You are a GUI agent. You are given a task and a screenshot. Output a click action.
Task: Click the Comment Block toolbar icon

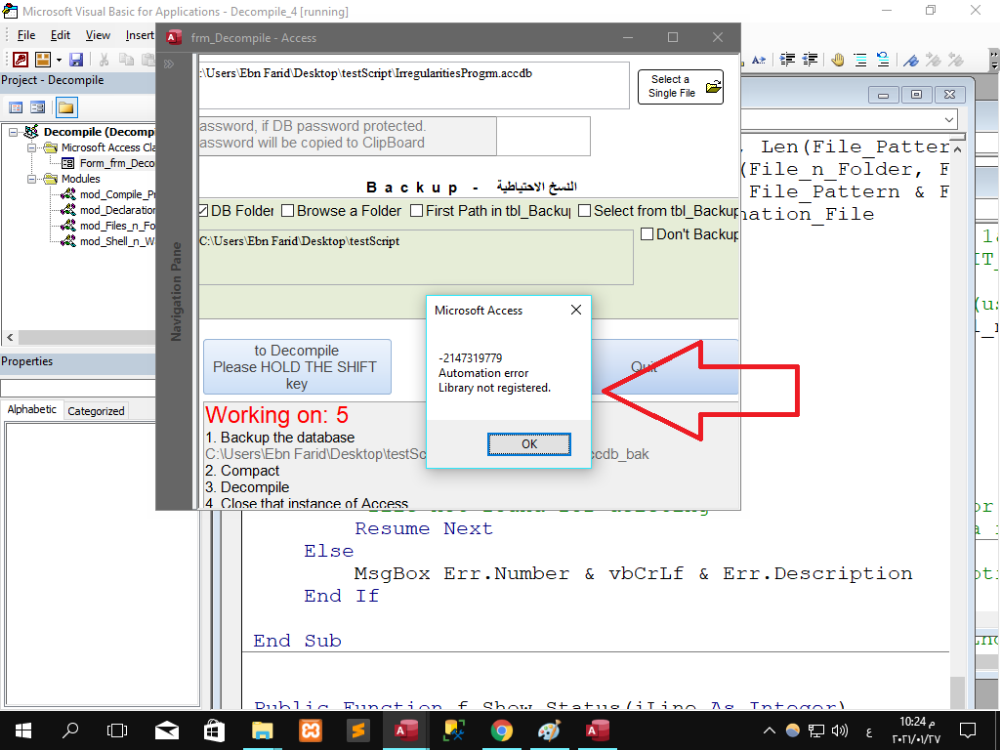click(x=860, y=60)
